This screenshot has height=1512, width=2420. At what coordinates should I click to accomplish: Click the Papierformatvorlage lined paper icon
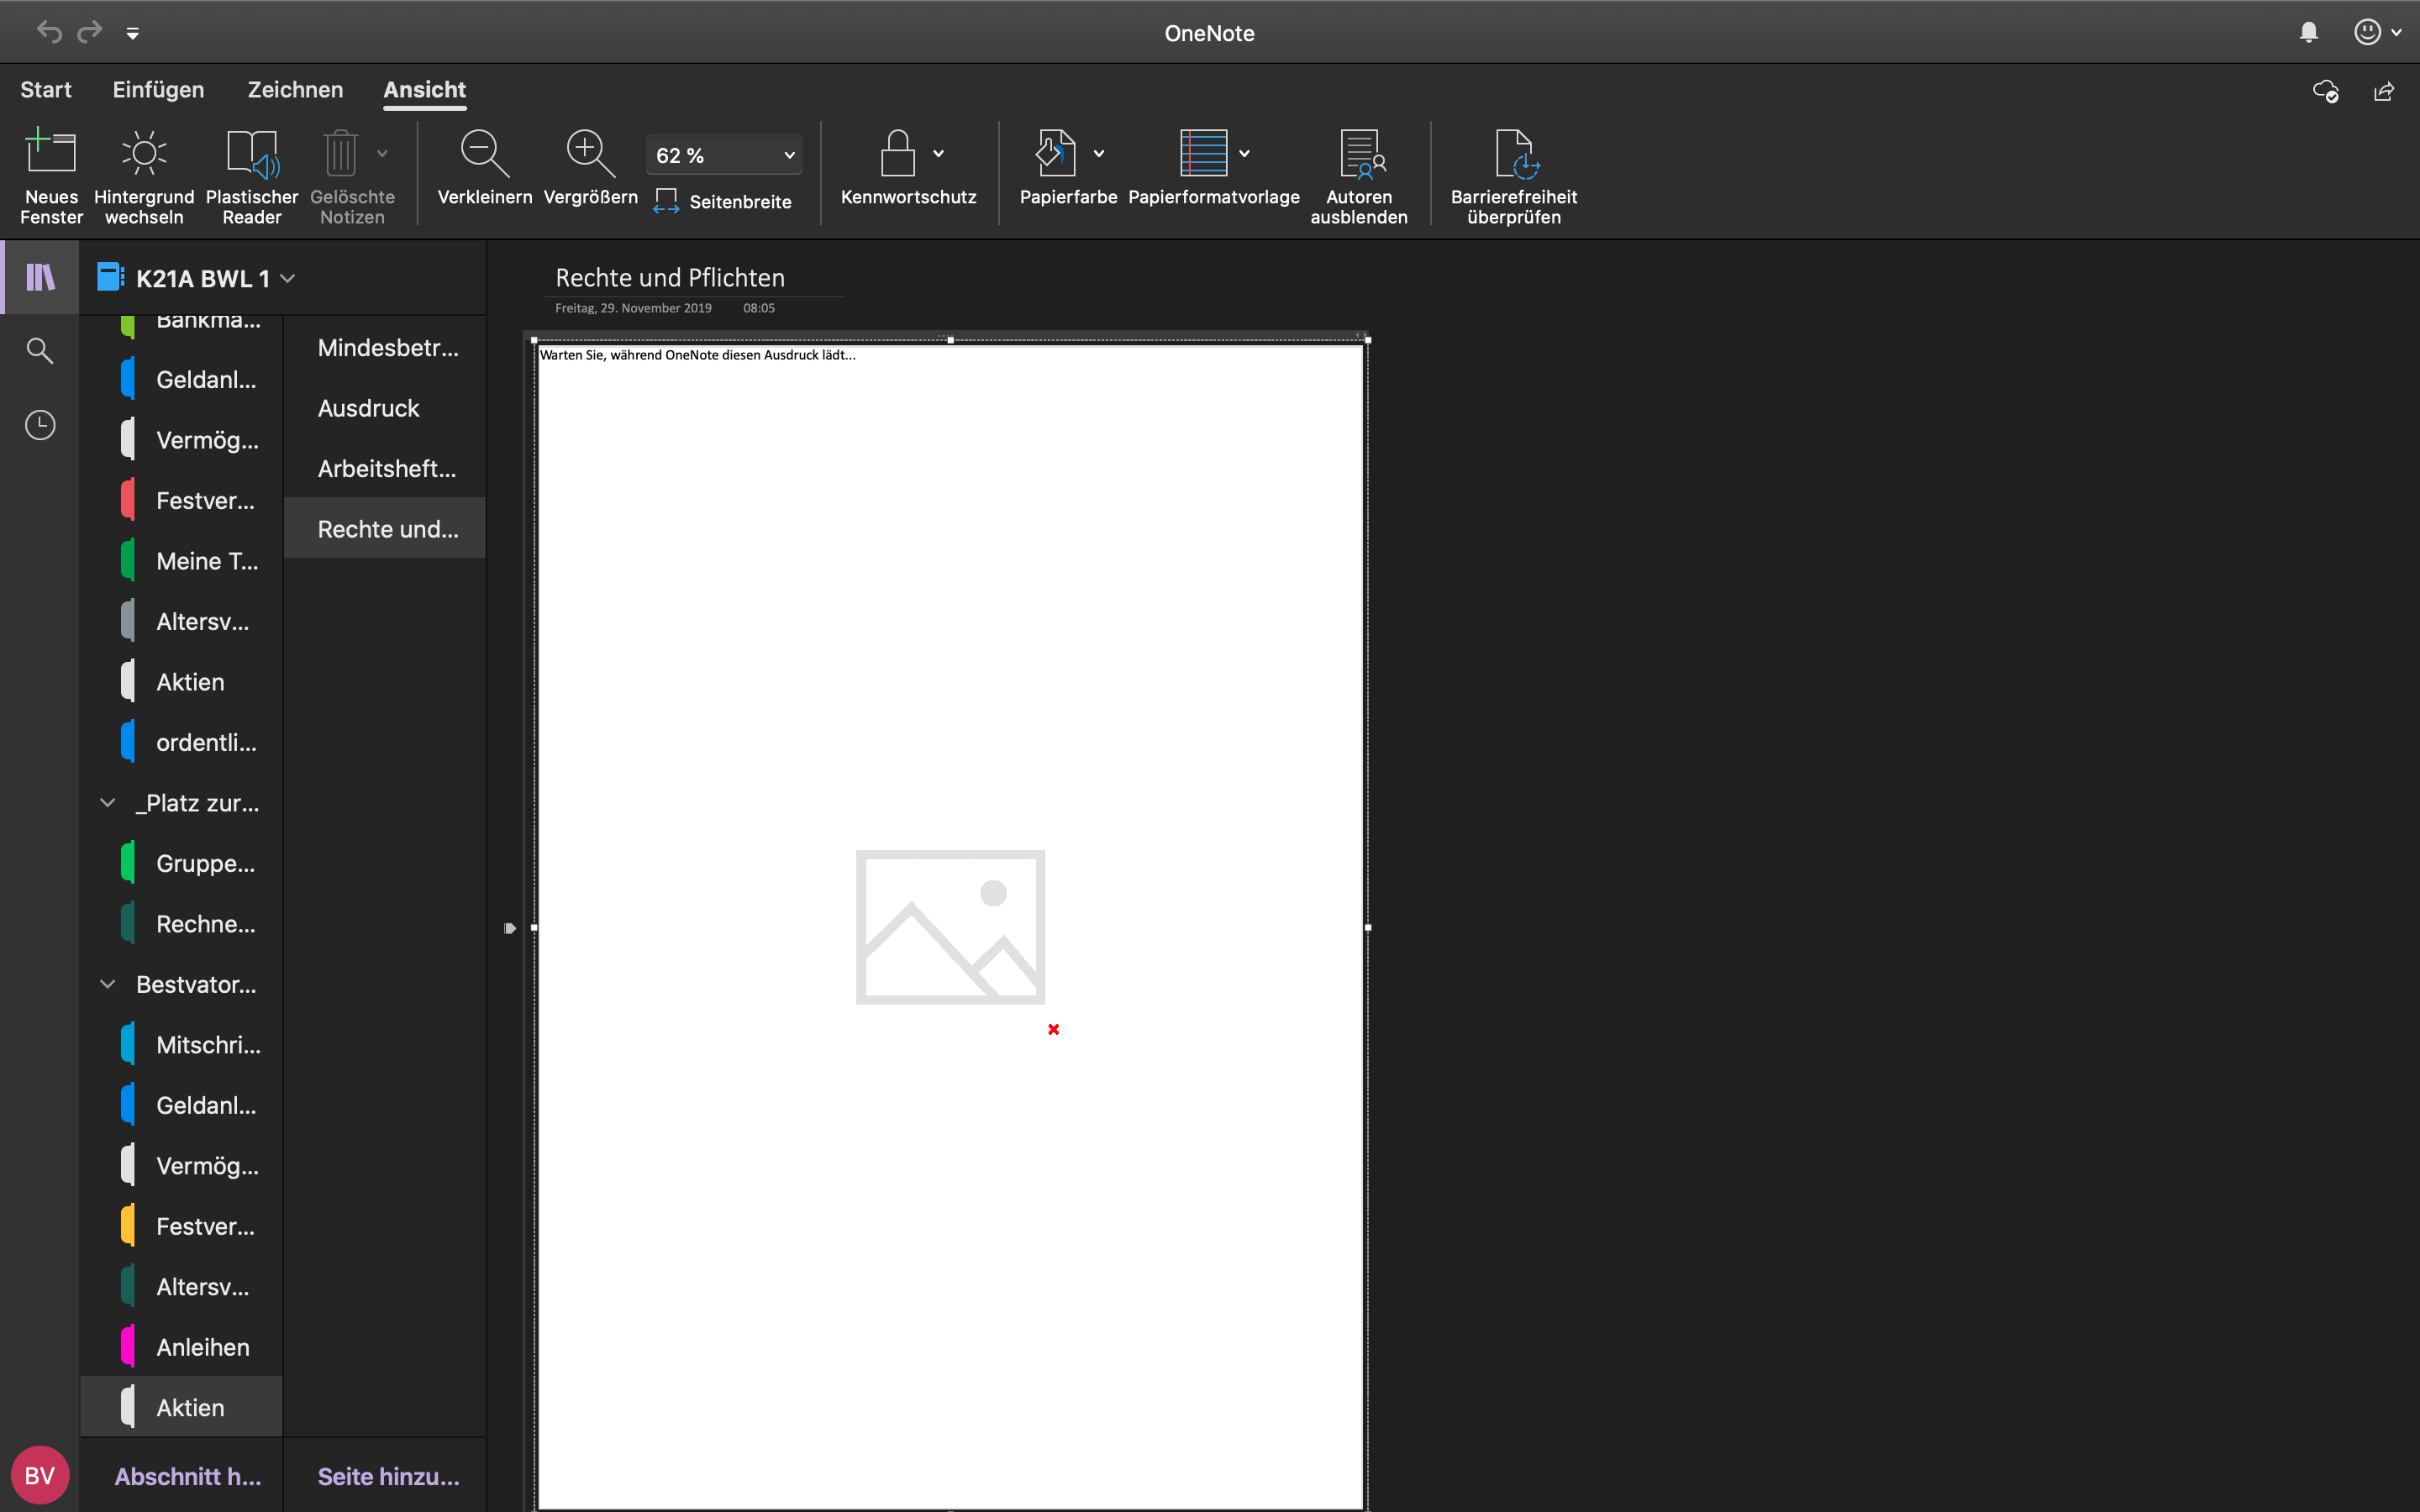[x=1203, y=153]
